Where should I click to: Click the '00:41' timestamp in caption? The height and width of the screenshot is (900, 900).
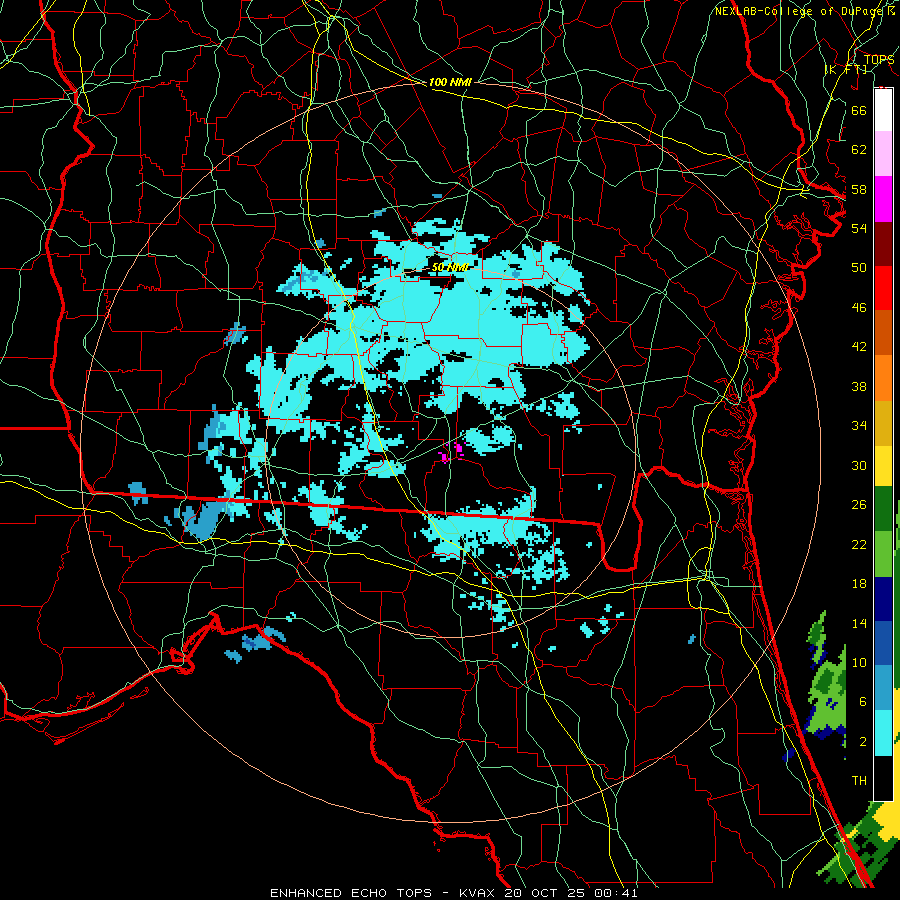coord(617,893)
